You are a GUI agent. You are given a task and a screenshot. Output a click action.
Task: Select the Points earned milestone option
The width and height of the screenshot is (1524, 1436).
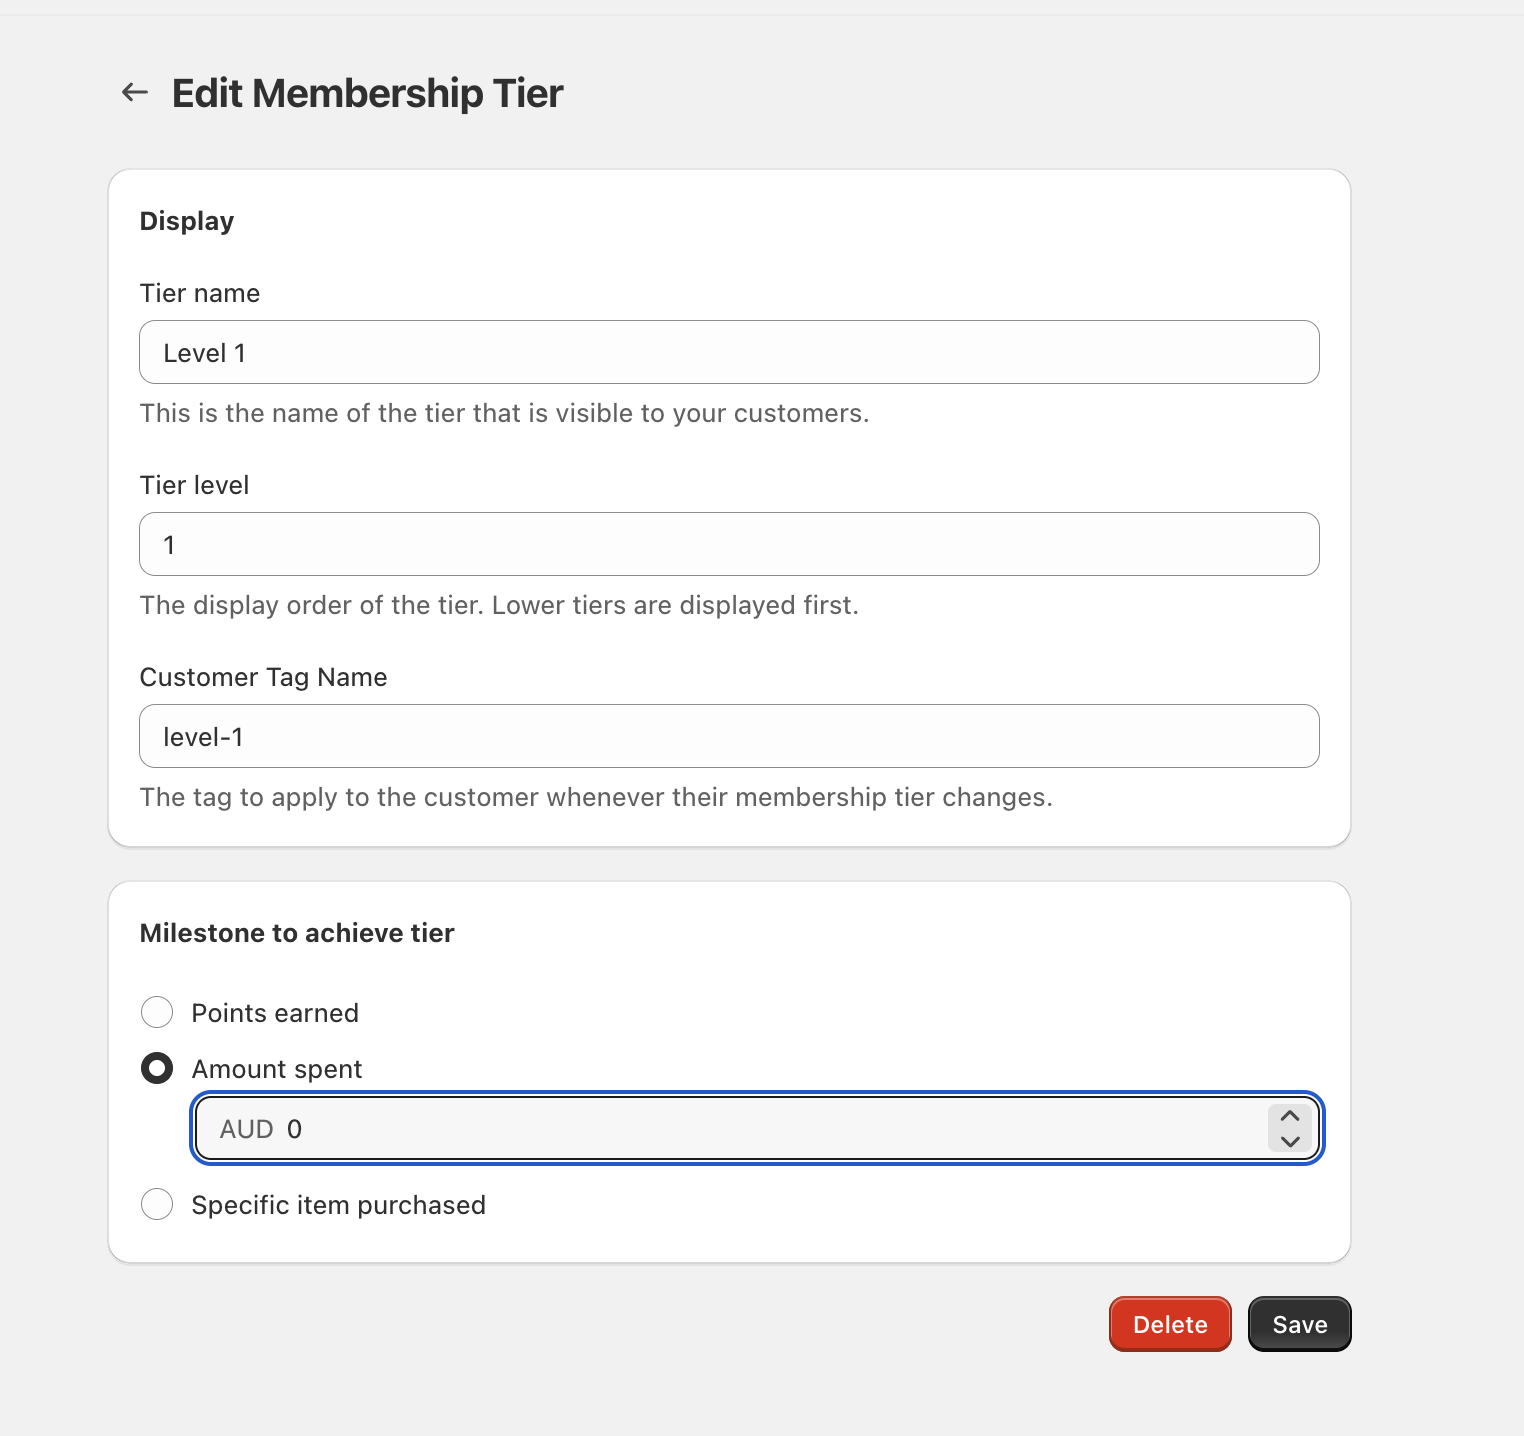[157, 1012]
